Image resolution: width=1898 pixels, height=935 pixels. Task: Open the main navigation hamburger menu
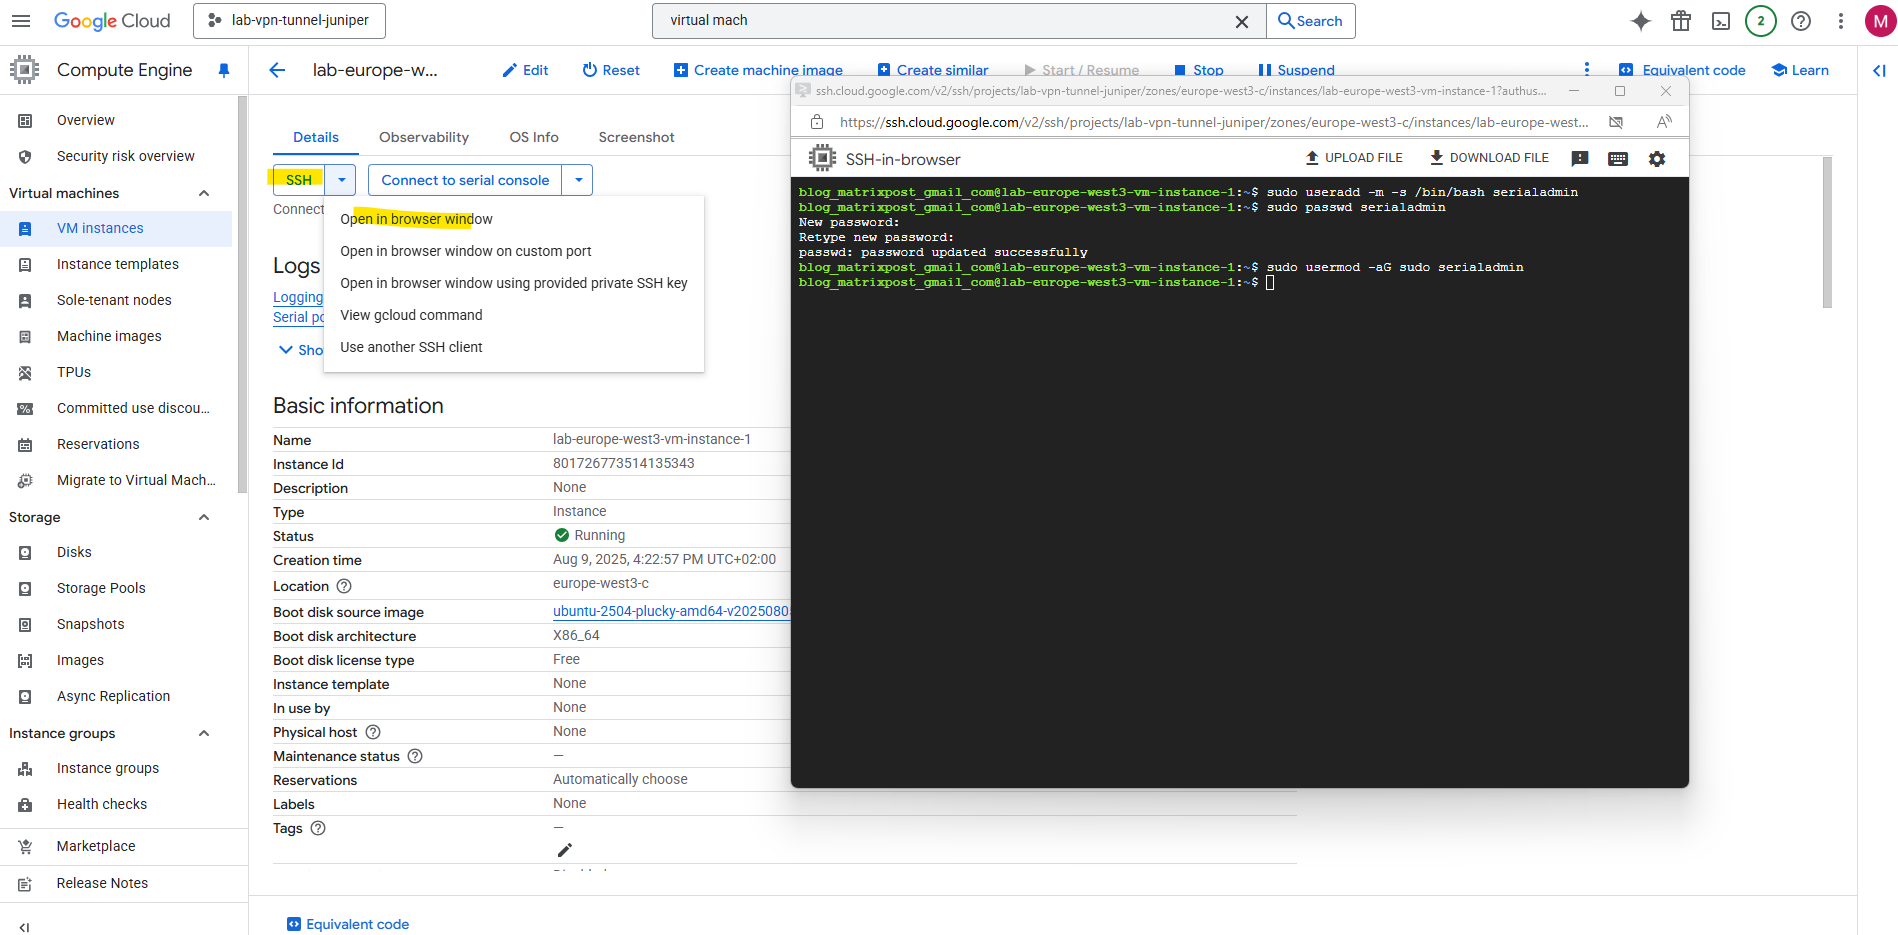(x=21, y=21)
